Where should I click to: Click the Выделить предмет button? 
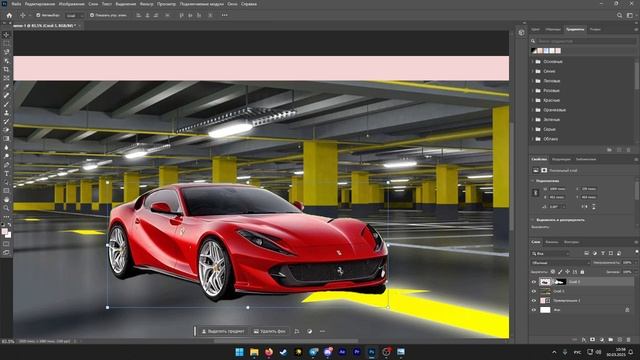point(223,331)
